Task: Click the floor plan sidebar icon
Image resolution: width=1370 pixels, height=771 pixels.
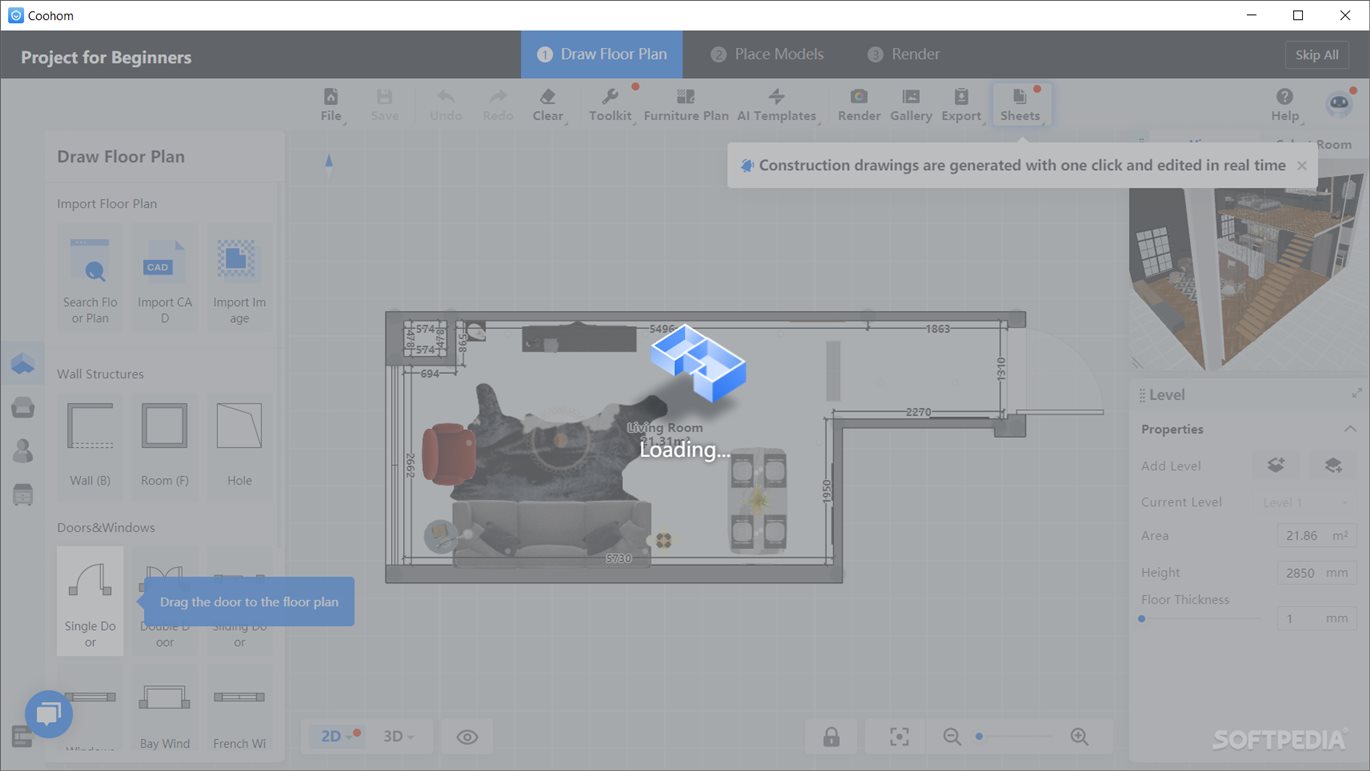Action: (23, 364)
